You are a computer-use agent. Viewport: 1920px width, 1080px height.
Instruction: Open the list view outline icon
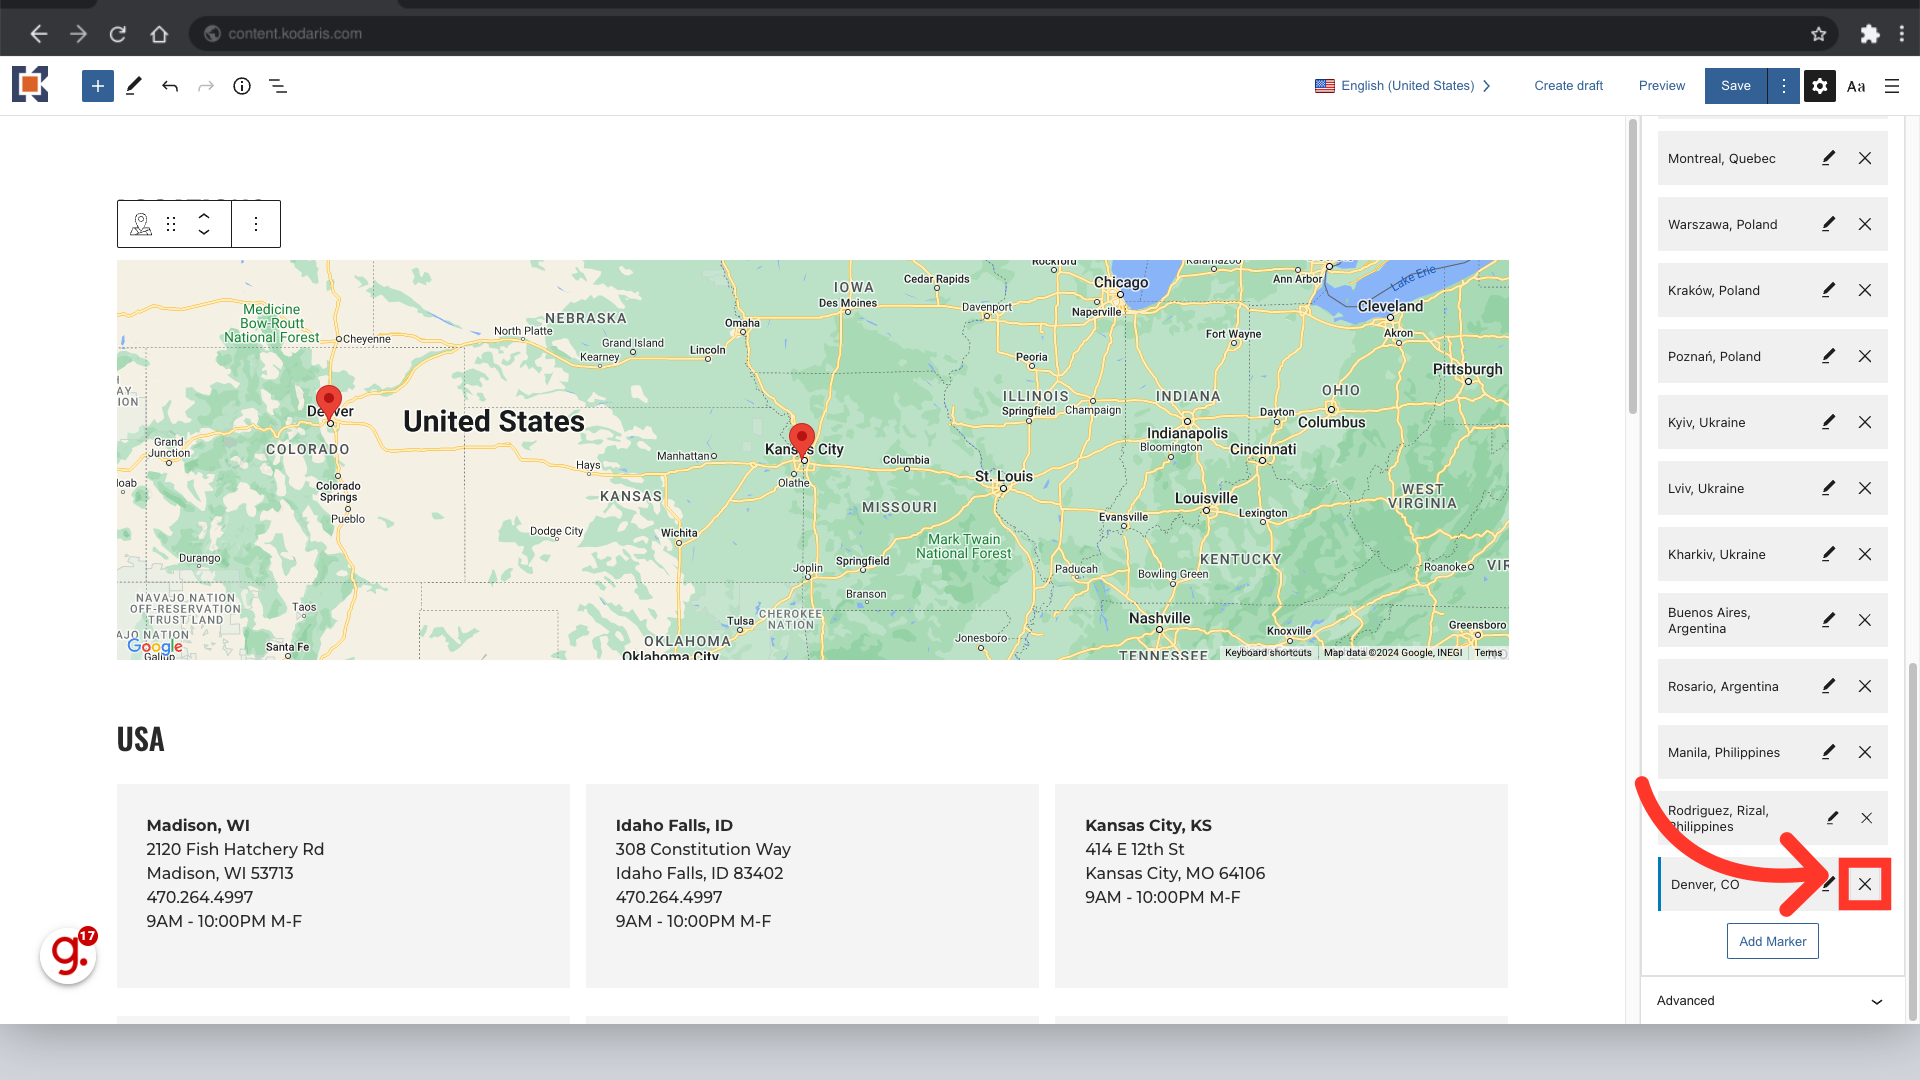[278, 86]
